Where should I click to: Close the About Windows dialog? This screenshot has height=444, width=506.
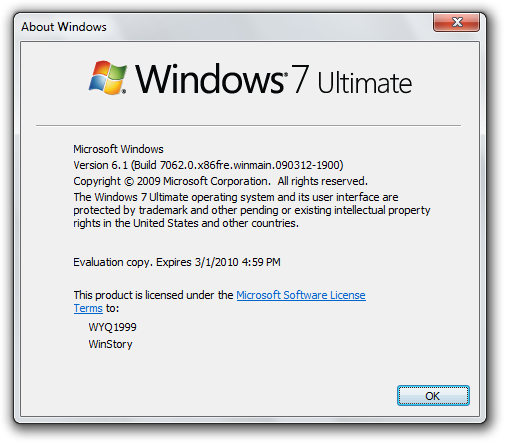456,22
